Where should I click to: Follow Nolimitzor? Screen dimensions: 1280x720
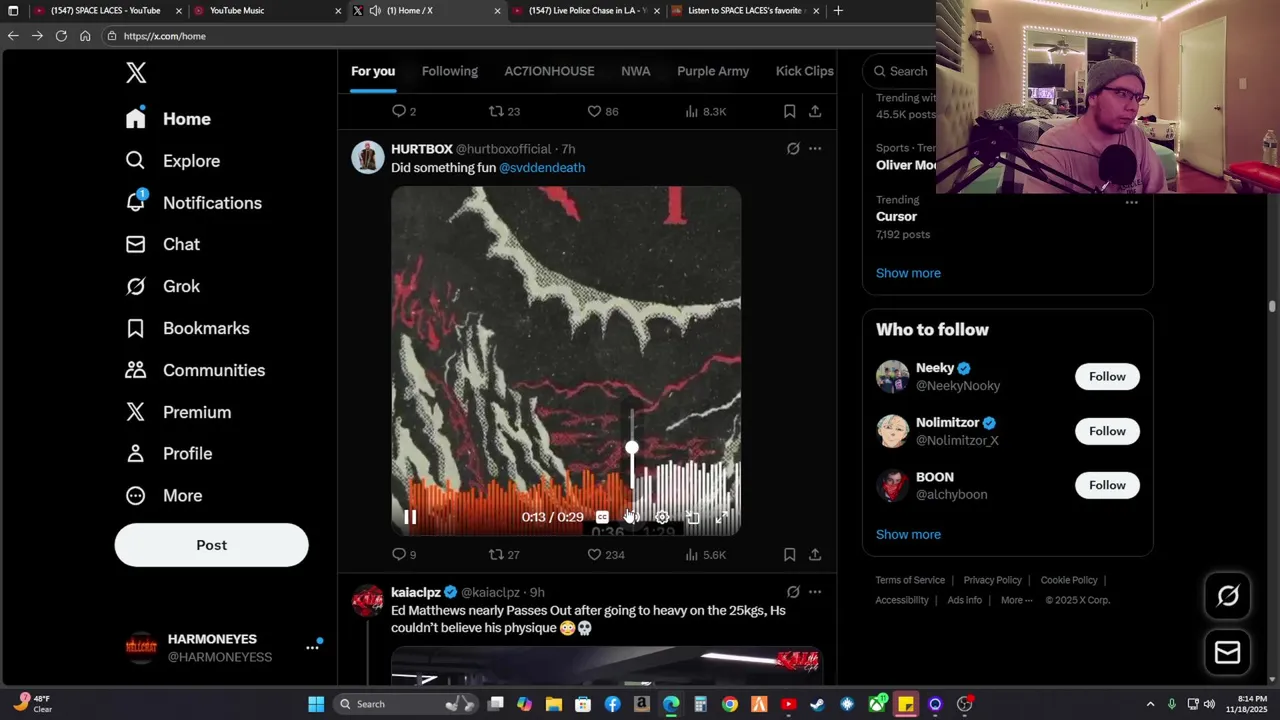[x=1107, y=431]
